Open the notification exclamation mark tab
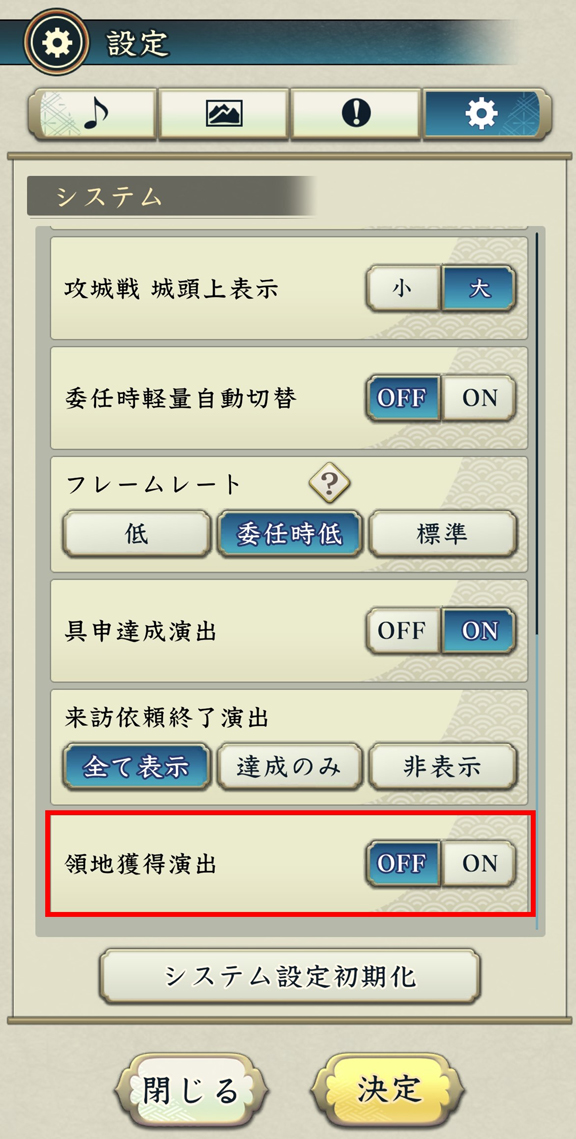This screenshot has width=576, height=1139. [x=356, y=113]
